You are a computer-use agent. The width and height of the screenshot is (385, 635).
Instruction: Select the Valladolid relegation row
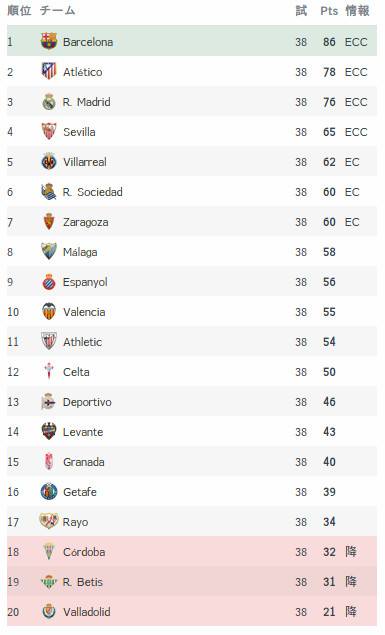click(x=192, y=611)
